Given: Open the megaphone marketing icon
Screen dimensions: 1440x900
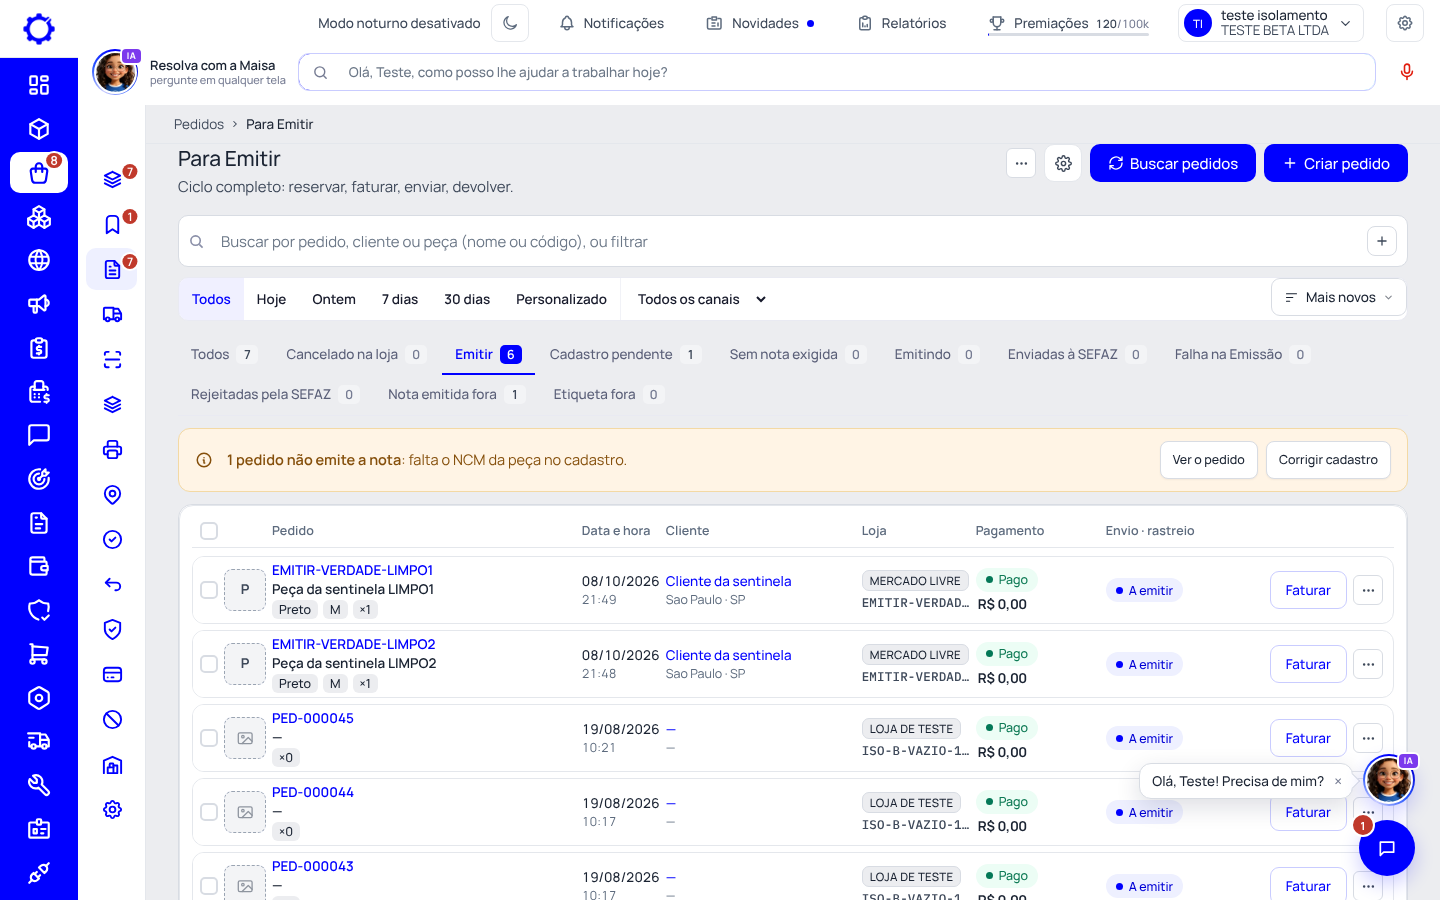Looking at the screenshot, I should pos(39,304).
